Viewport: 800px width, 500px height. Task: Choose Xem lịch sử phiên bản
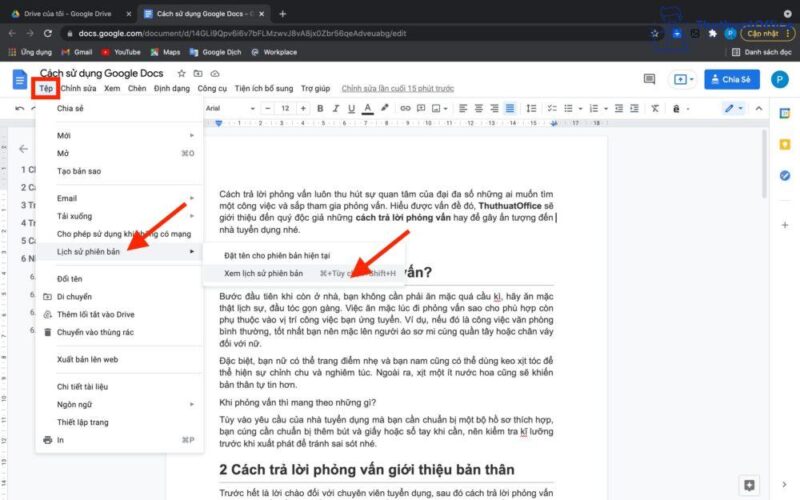[x=304, y=273]
